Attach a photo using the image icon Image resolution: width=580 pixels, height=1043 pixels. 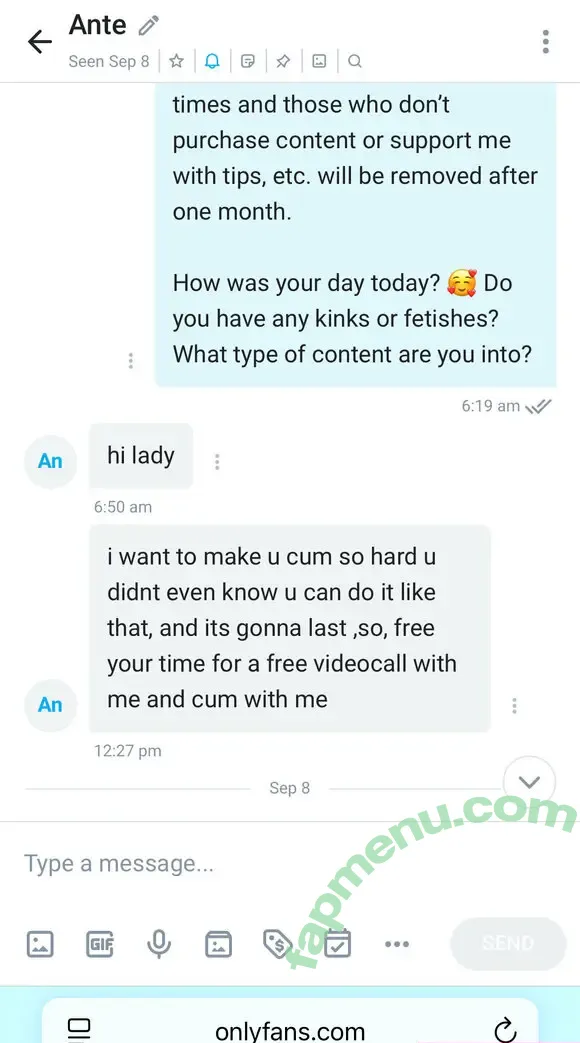click(x=40, y=944)
